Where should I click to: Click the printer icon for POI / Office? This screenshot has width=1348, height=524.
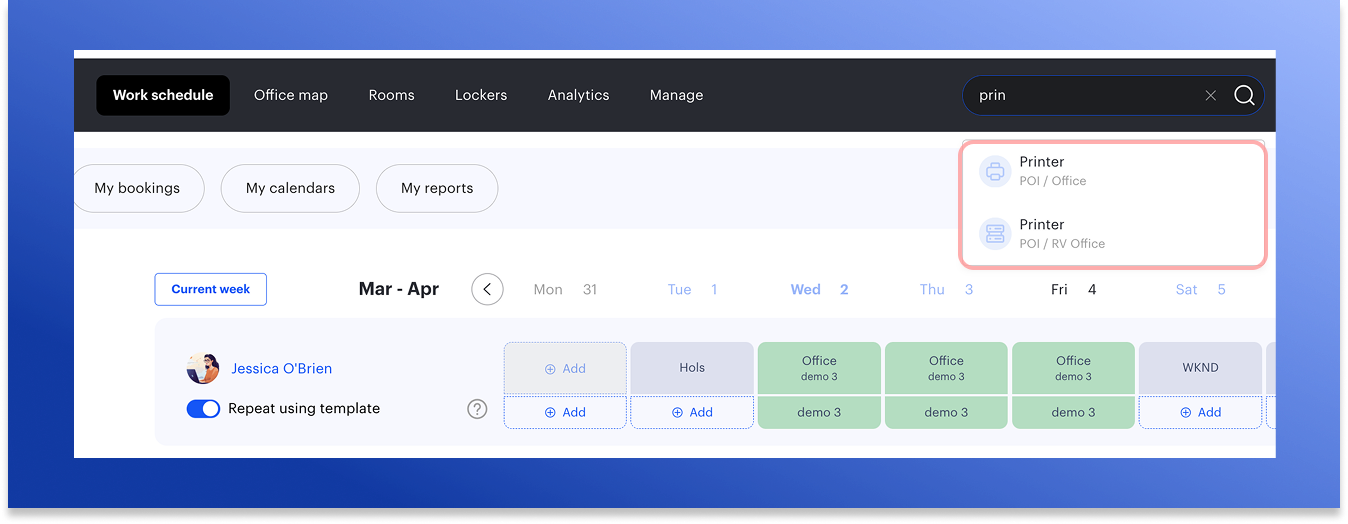(x=995, y=171)
